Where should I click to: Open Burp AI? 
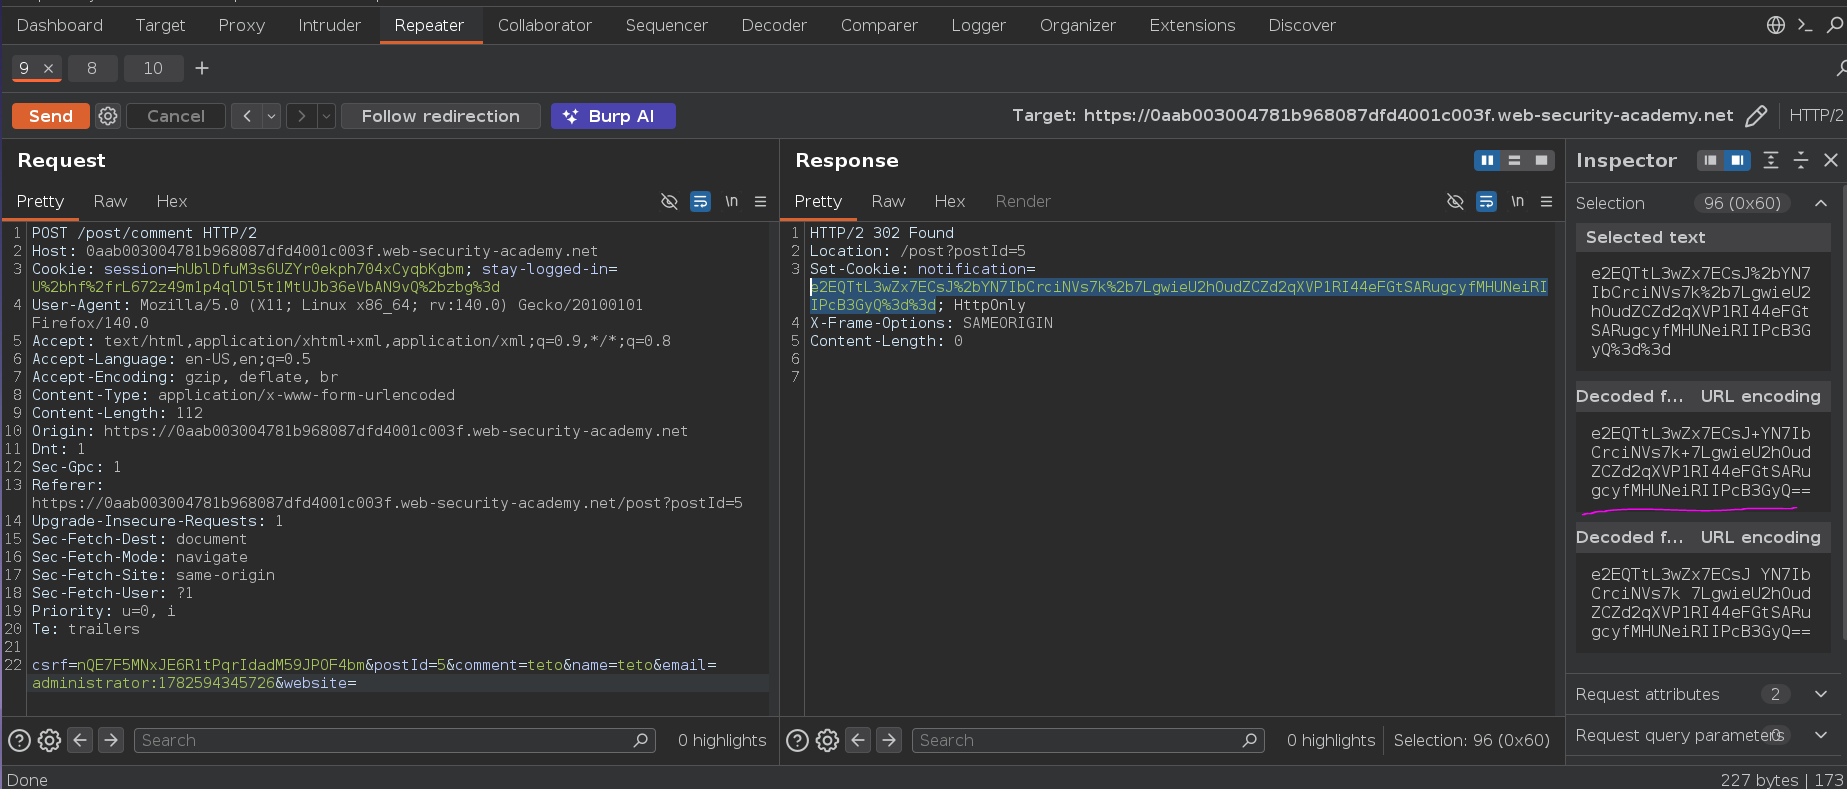coord(613,116)
